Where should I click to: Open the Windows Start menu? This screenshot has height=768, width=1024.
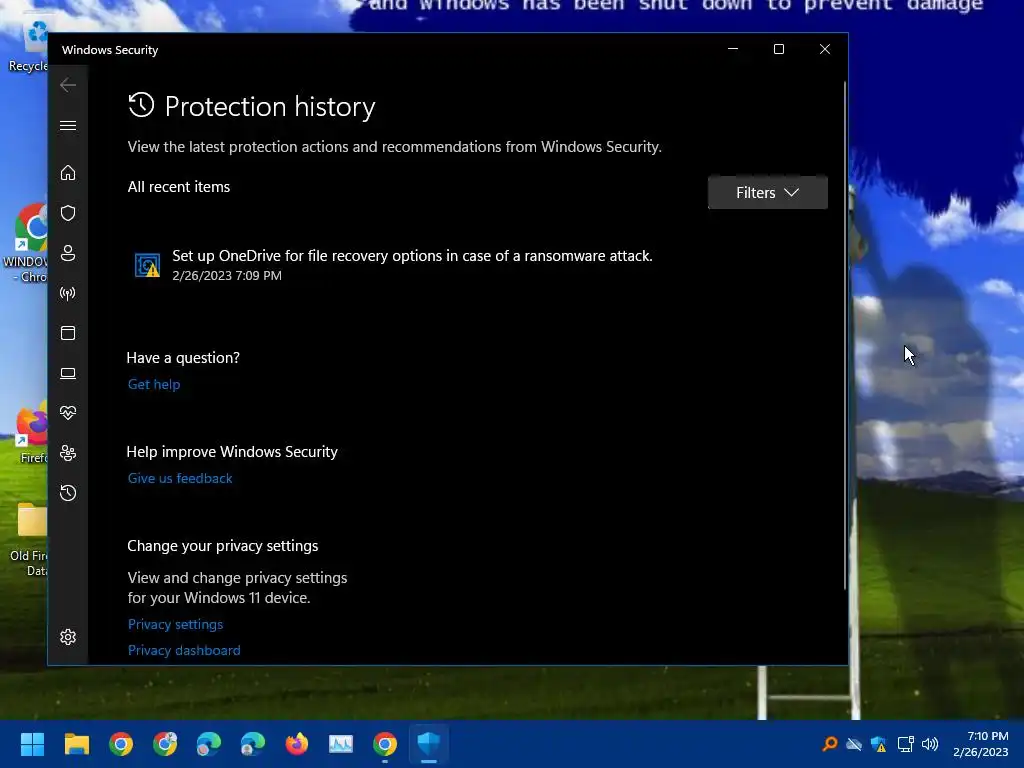32,744
